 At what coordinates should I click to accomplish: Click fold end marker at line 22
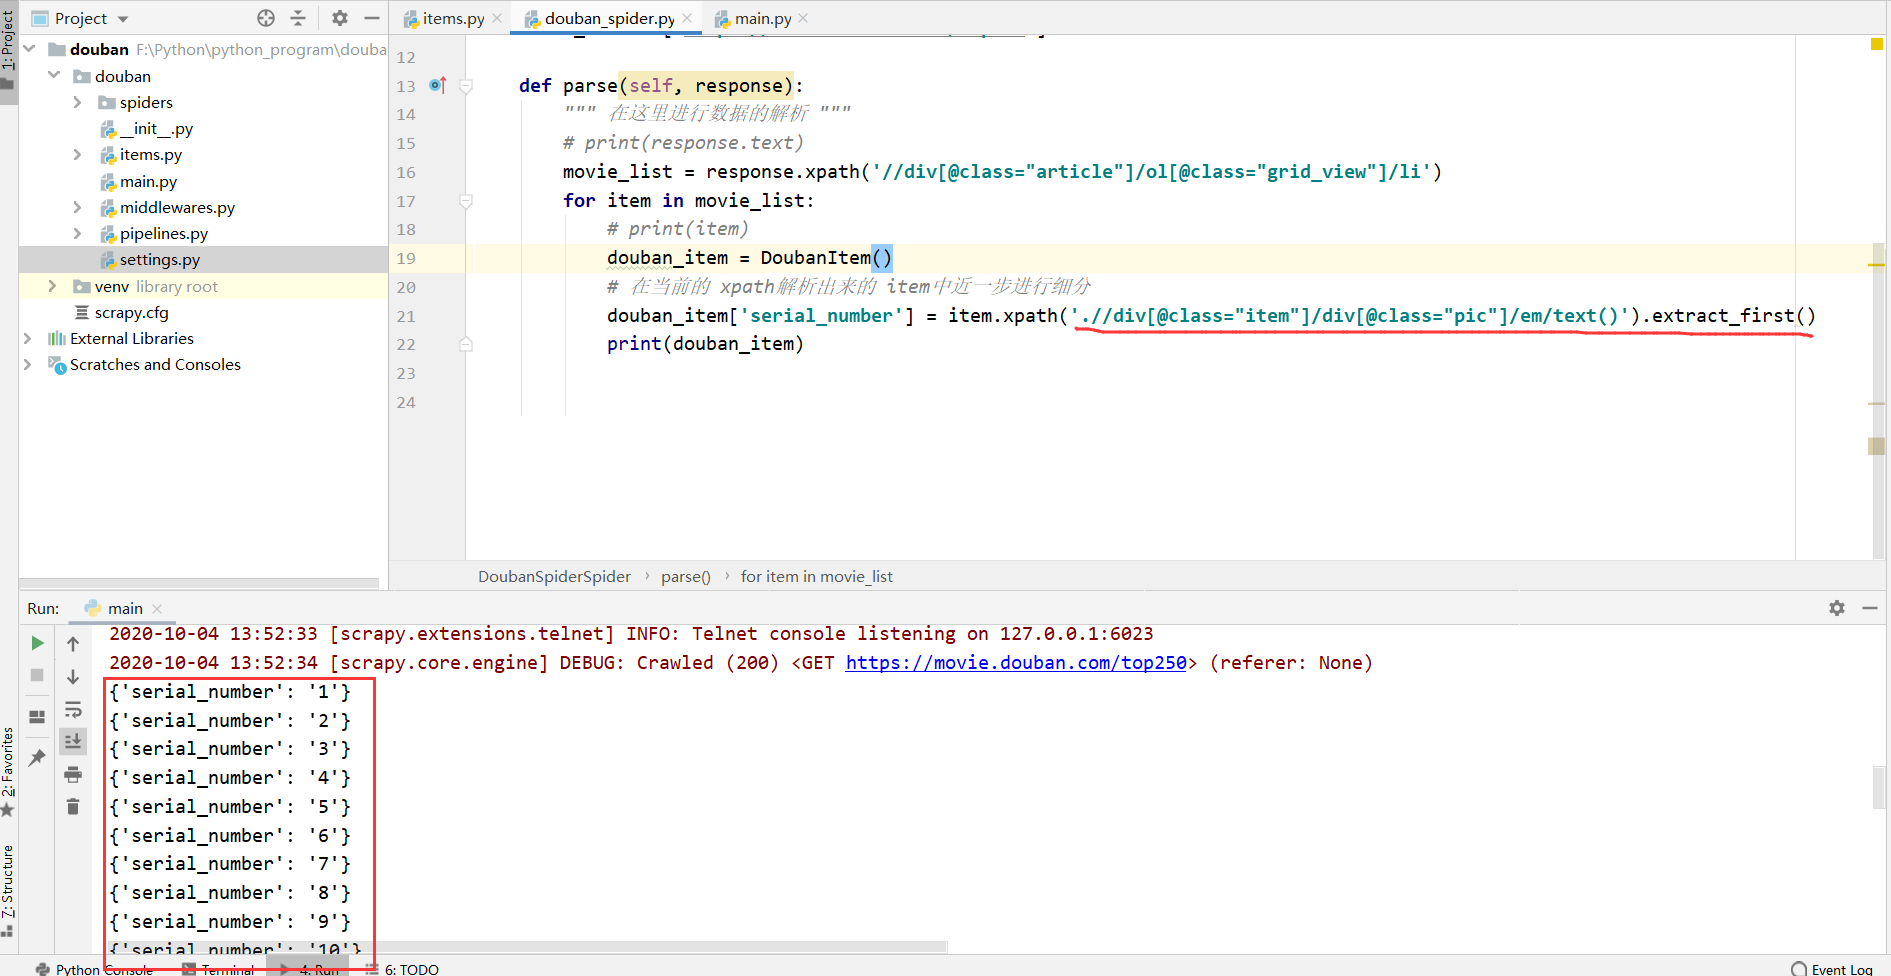click(466, 344)
